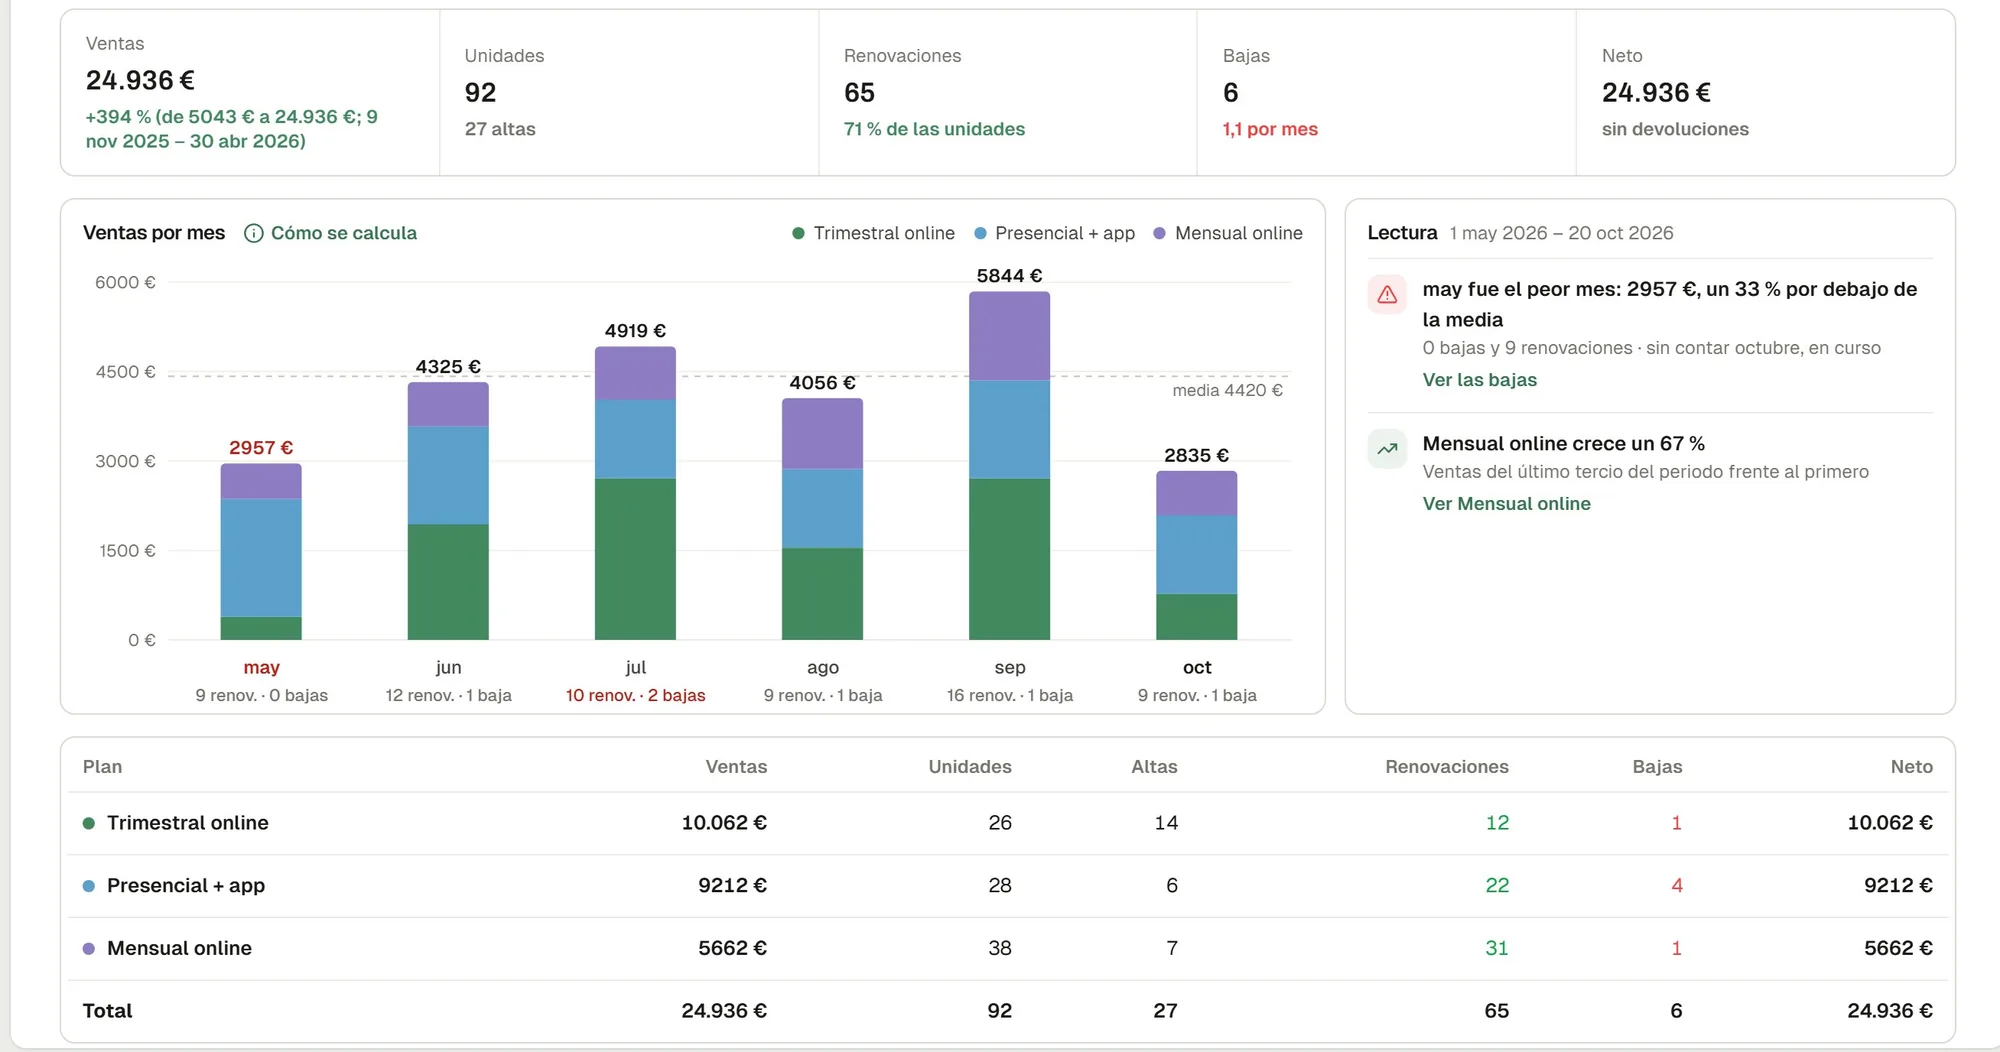Open the Cómo se calcula explanation
The image size is (2000, 1052).
click(344, 233)
